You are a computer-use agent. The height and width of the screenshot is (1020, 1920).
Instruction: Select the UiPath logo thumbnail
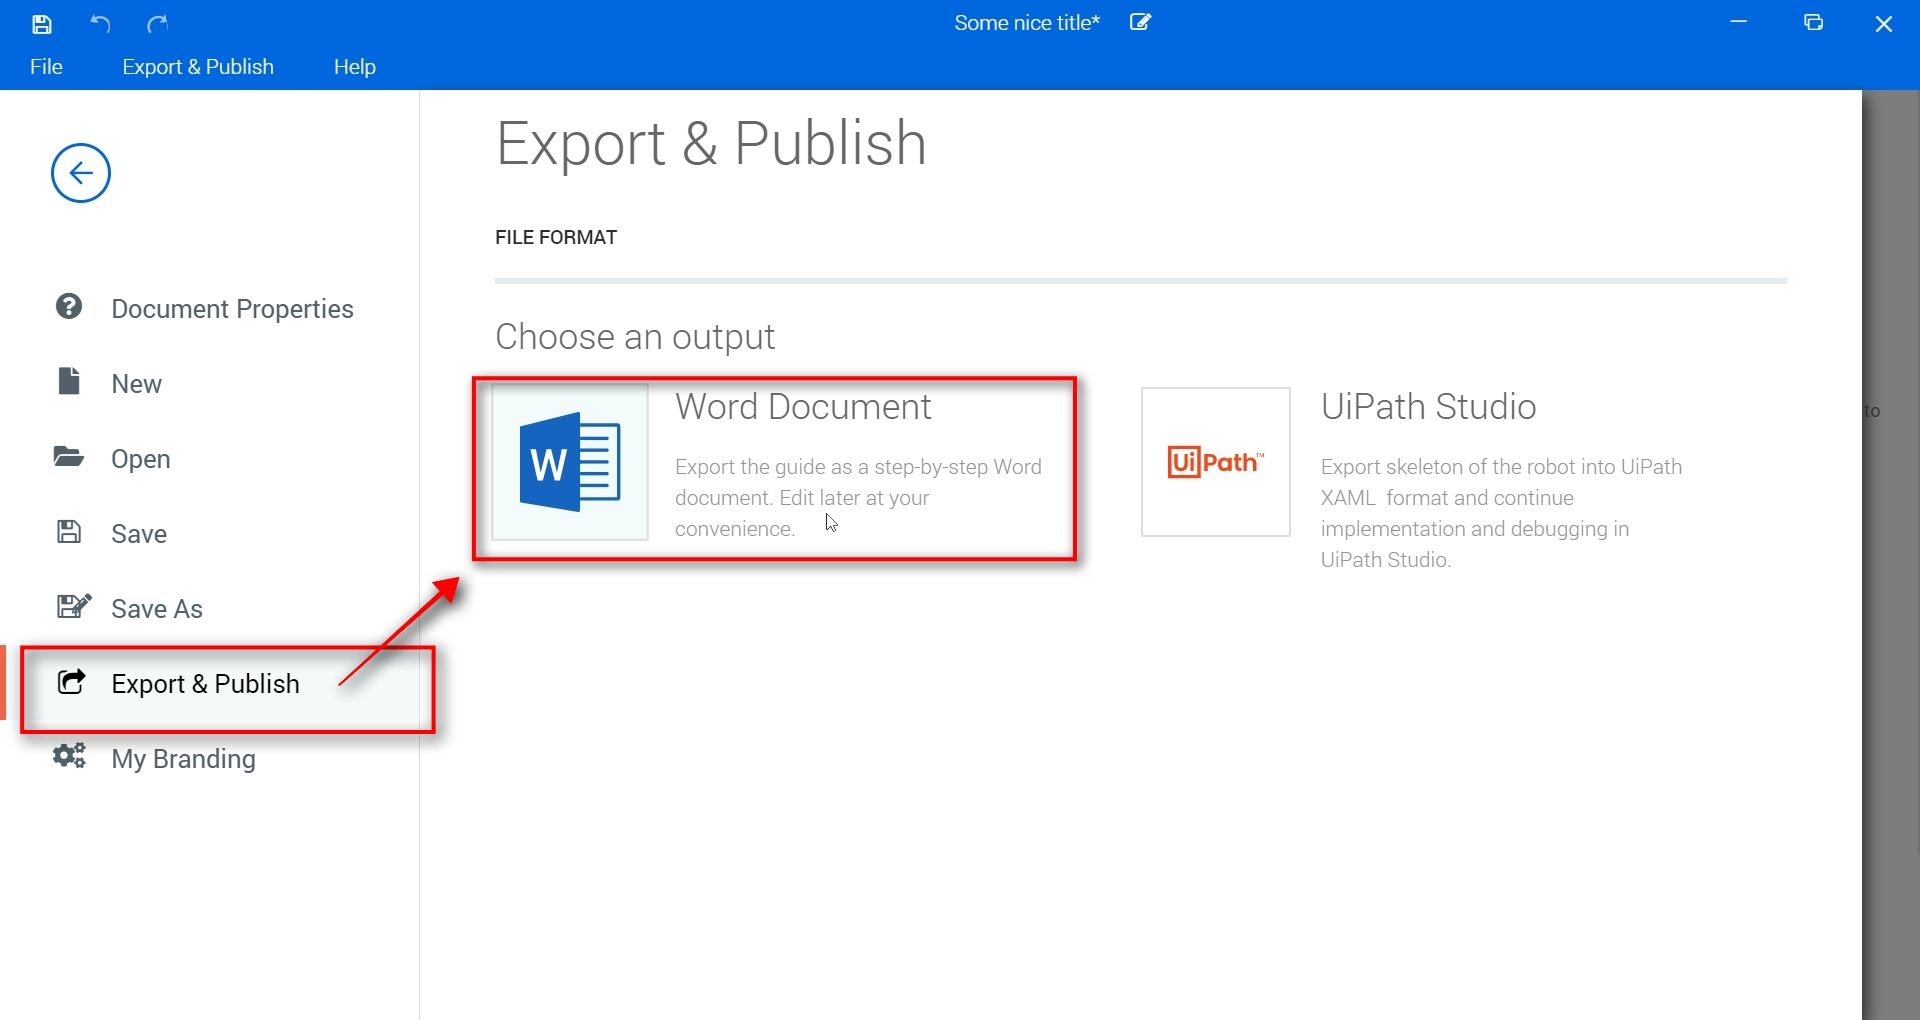click(1216, 462)
